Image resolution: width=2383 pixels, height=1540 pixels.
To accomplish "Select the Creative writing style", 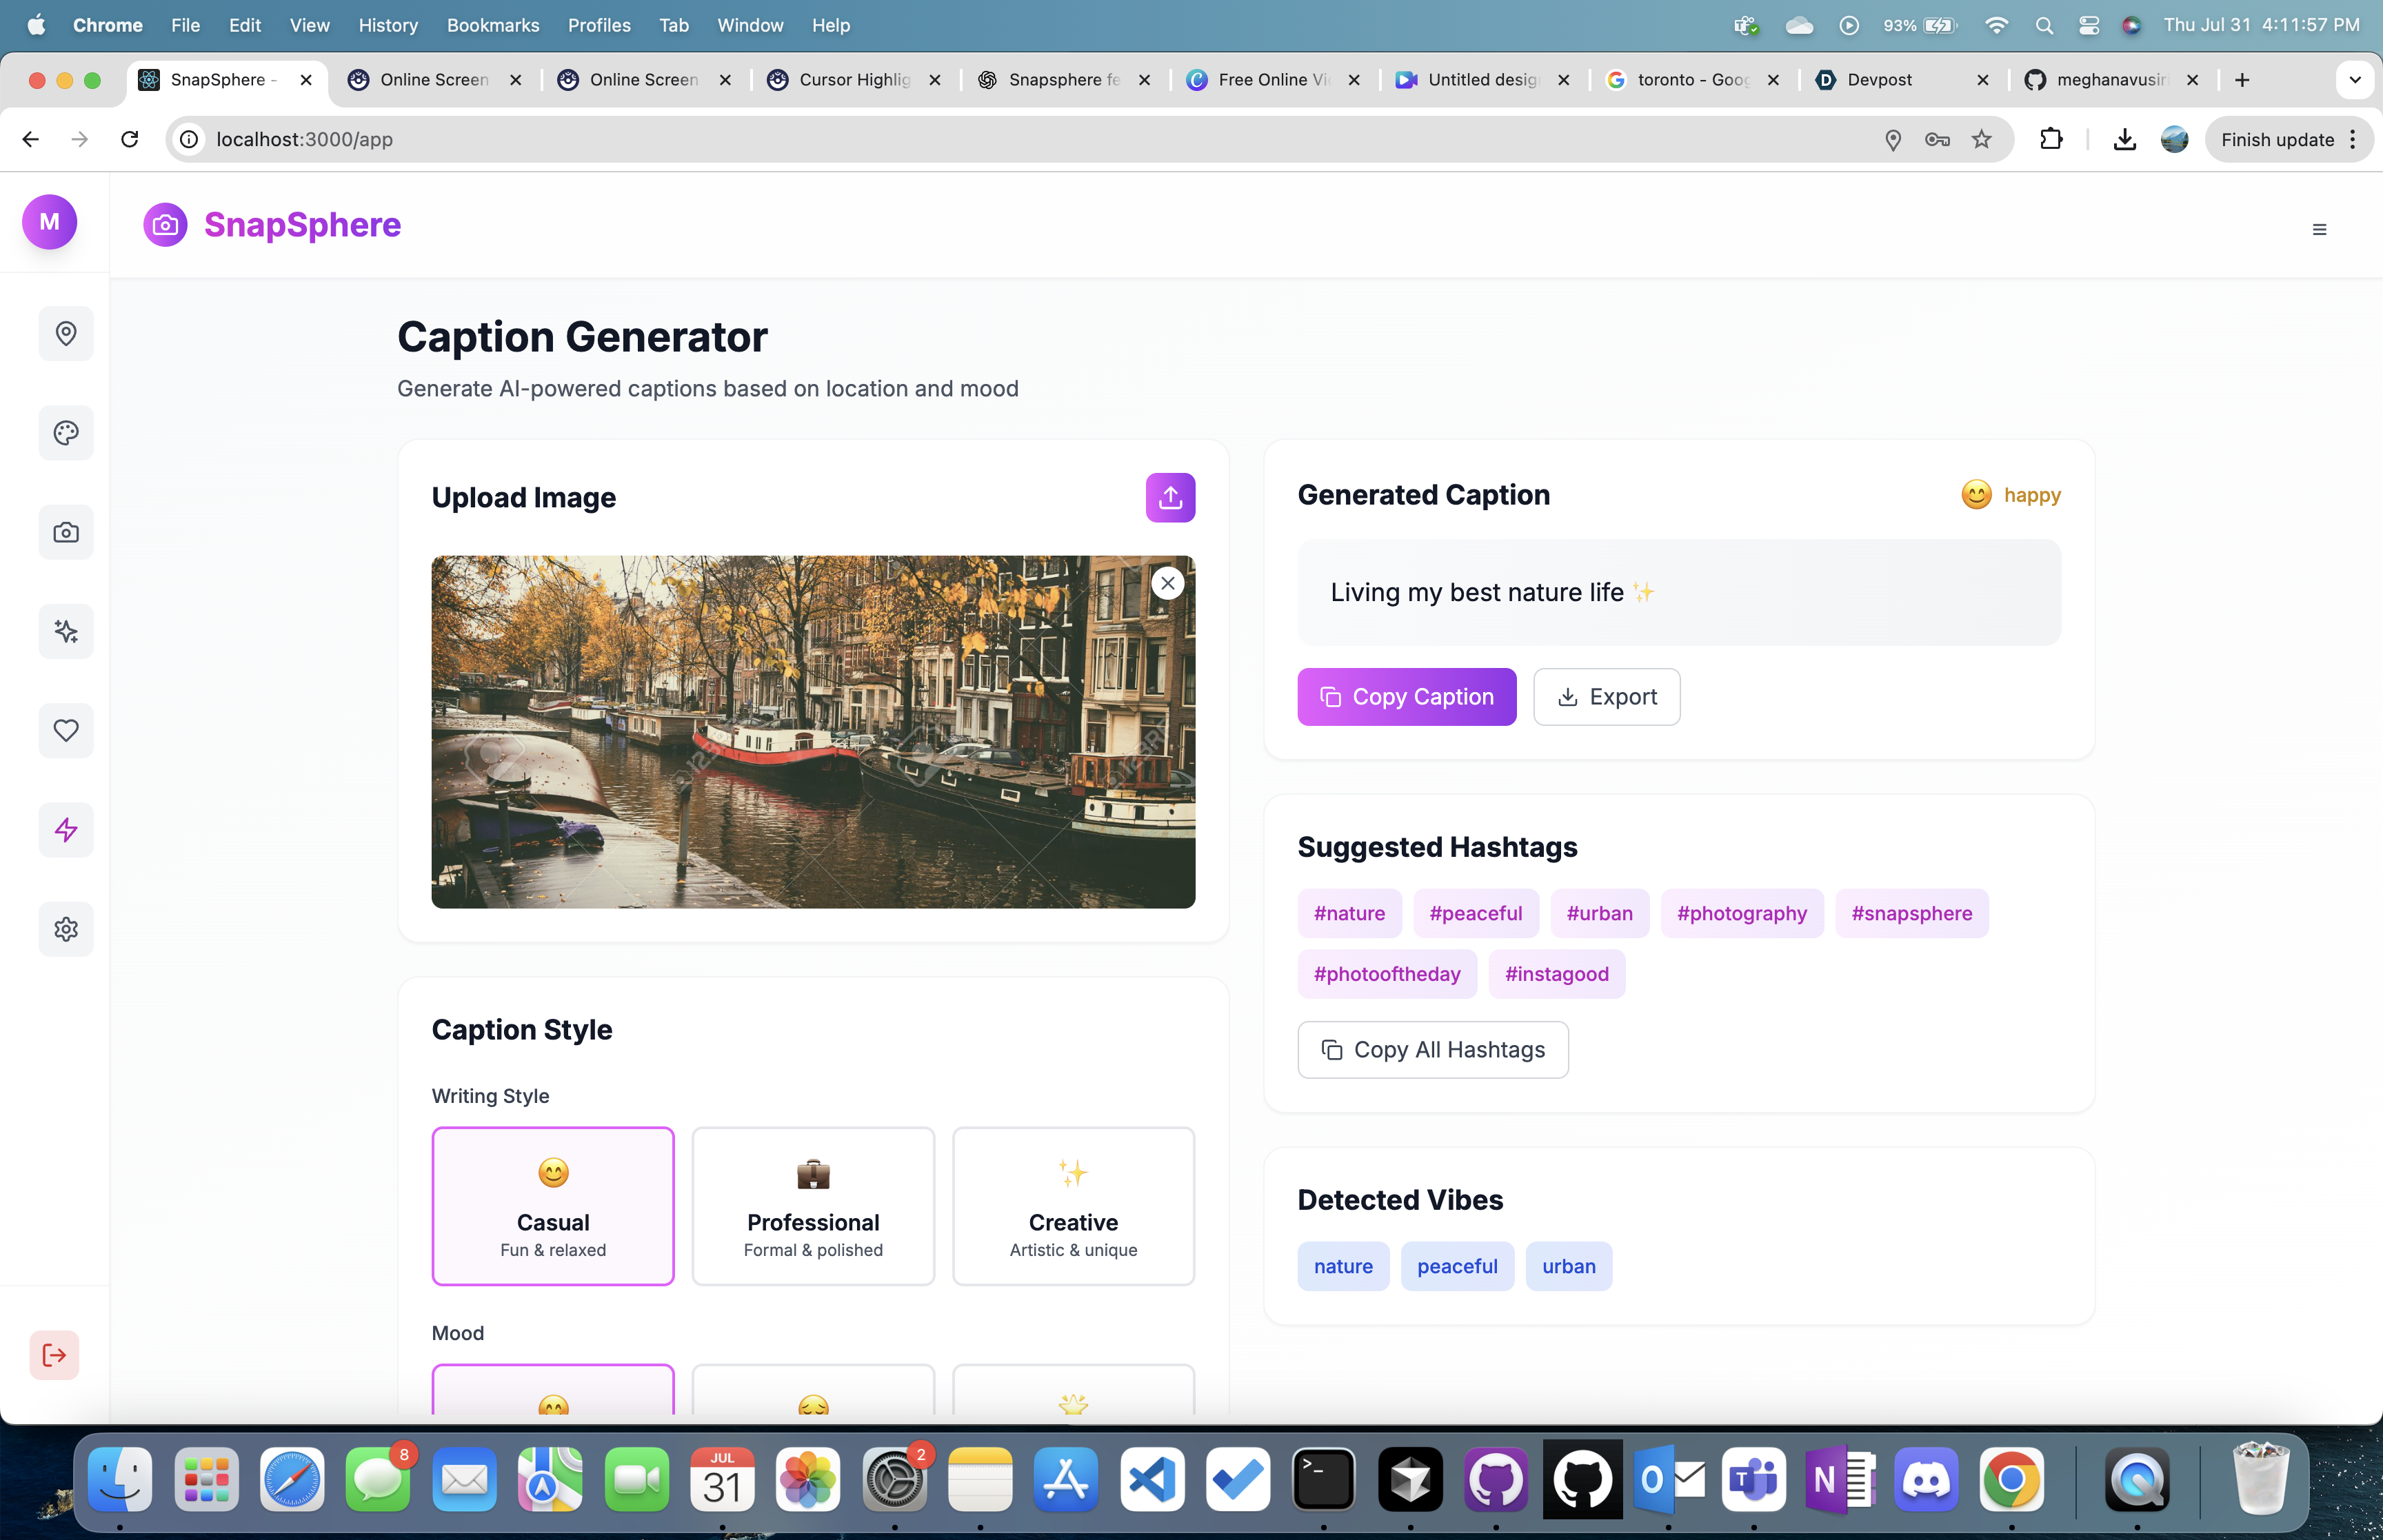I will [x=1072, y=1206].
